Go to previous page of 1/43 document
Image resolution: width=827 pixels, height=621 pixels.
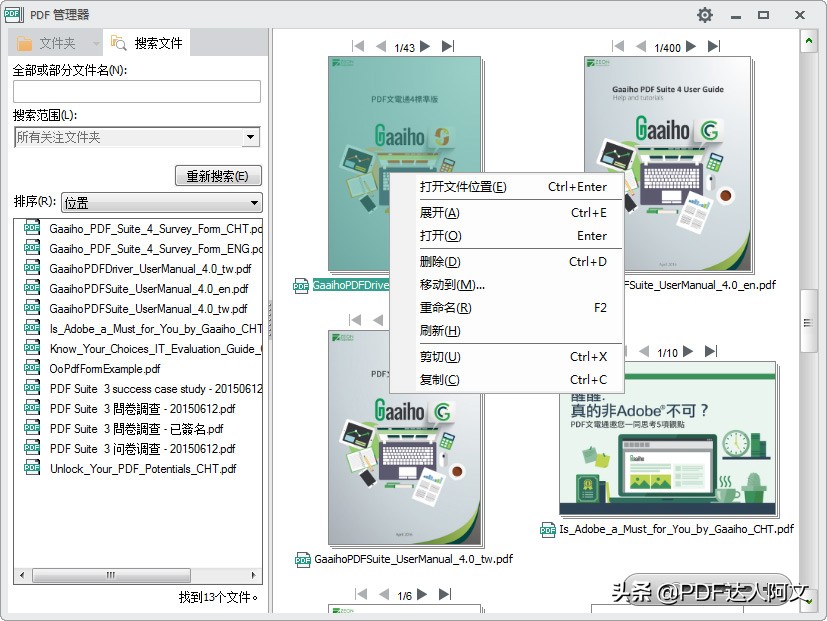pos(381,46)
